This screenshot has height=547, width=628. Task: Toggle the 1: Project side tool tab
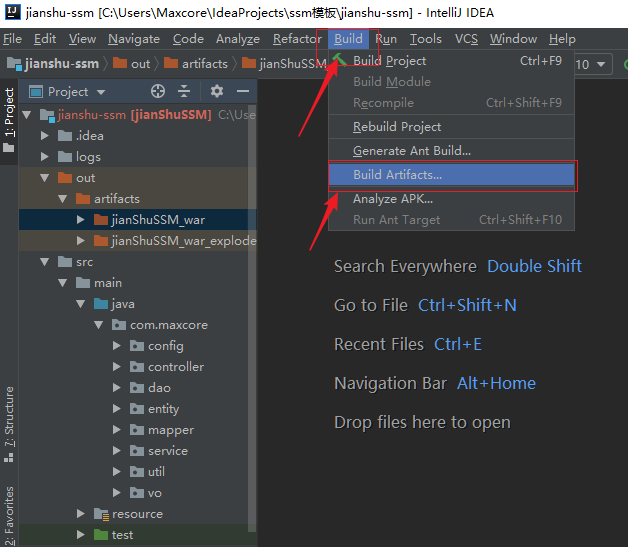pyautogui.click(x=9, y=121)
